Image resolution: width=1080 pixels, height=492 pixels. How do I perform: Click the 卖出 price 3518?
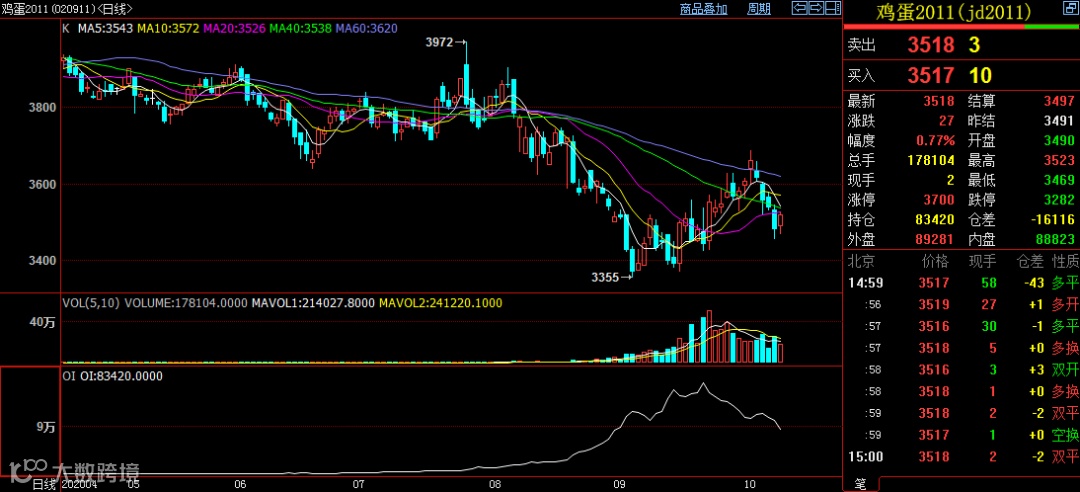(931, 45)
